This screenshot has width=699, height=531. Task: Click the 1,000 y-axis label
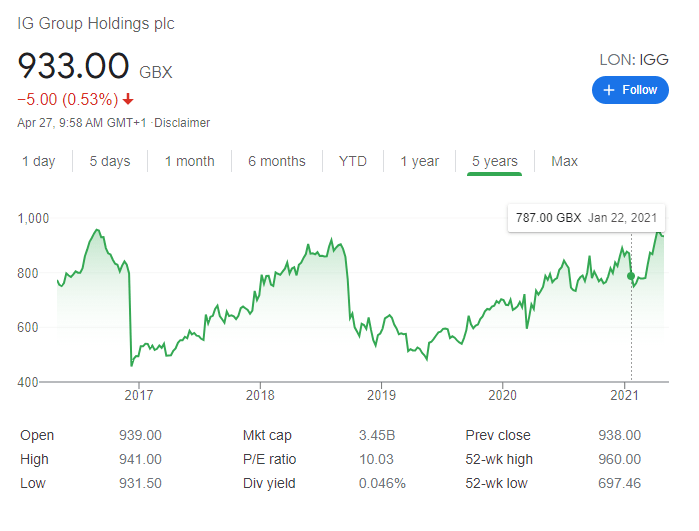pyautogui.click(x=33, y=218)
